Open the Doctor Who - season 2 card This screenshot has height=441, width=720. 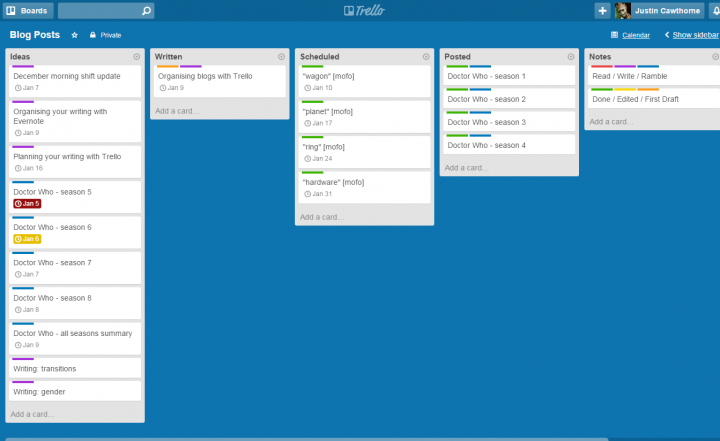point(509,98)
